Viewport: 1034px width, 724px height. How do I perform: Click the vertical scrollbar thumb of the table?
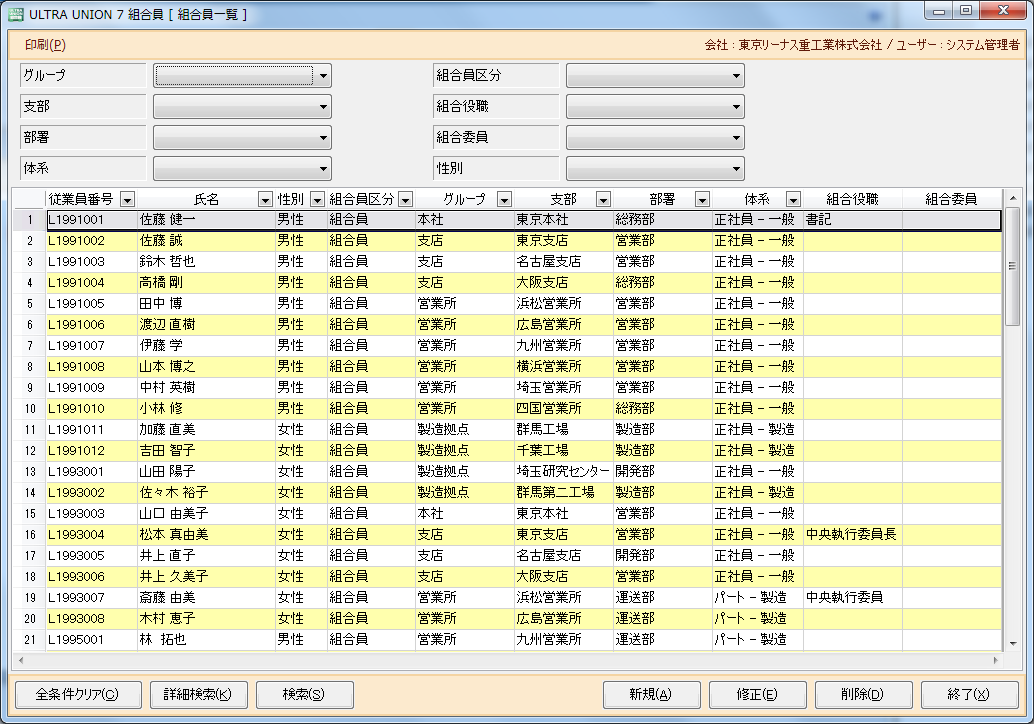tap(1012, 266)
